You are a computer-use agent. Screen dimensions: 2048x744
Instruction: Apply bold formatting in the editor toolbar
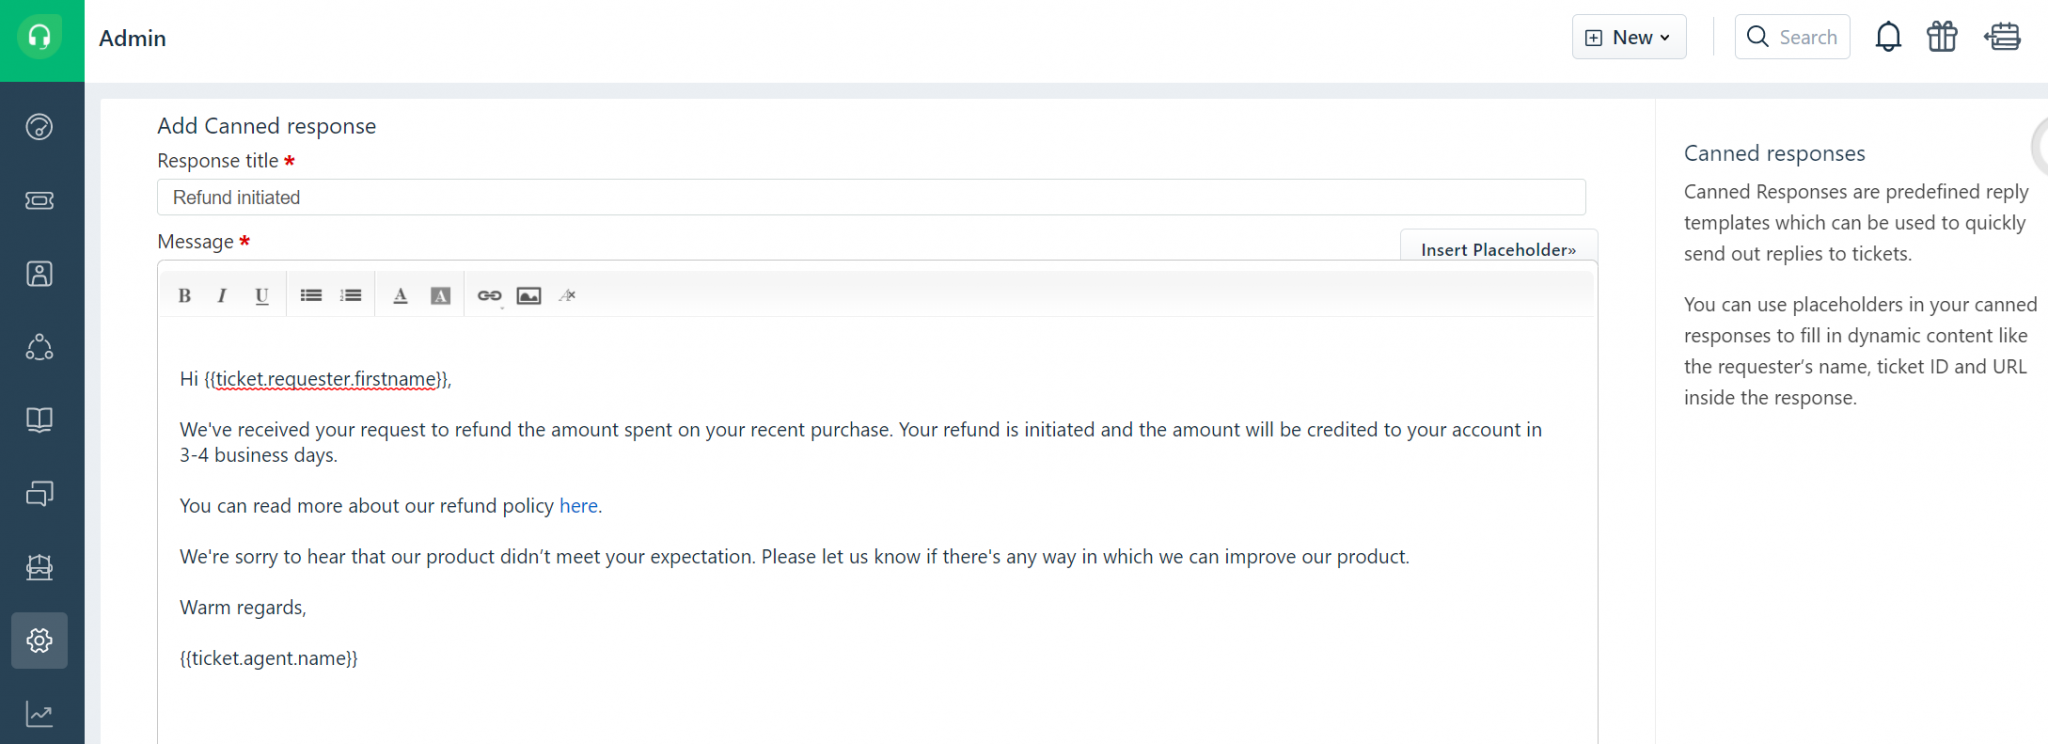pyautogui.click(x=184, y=295)
